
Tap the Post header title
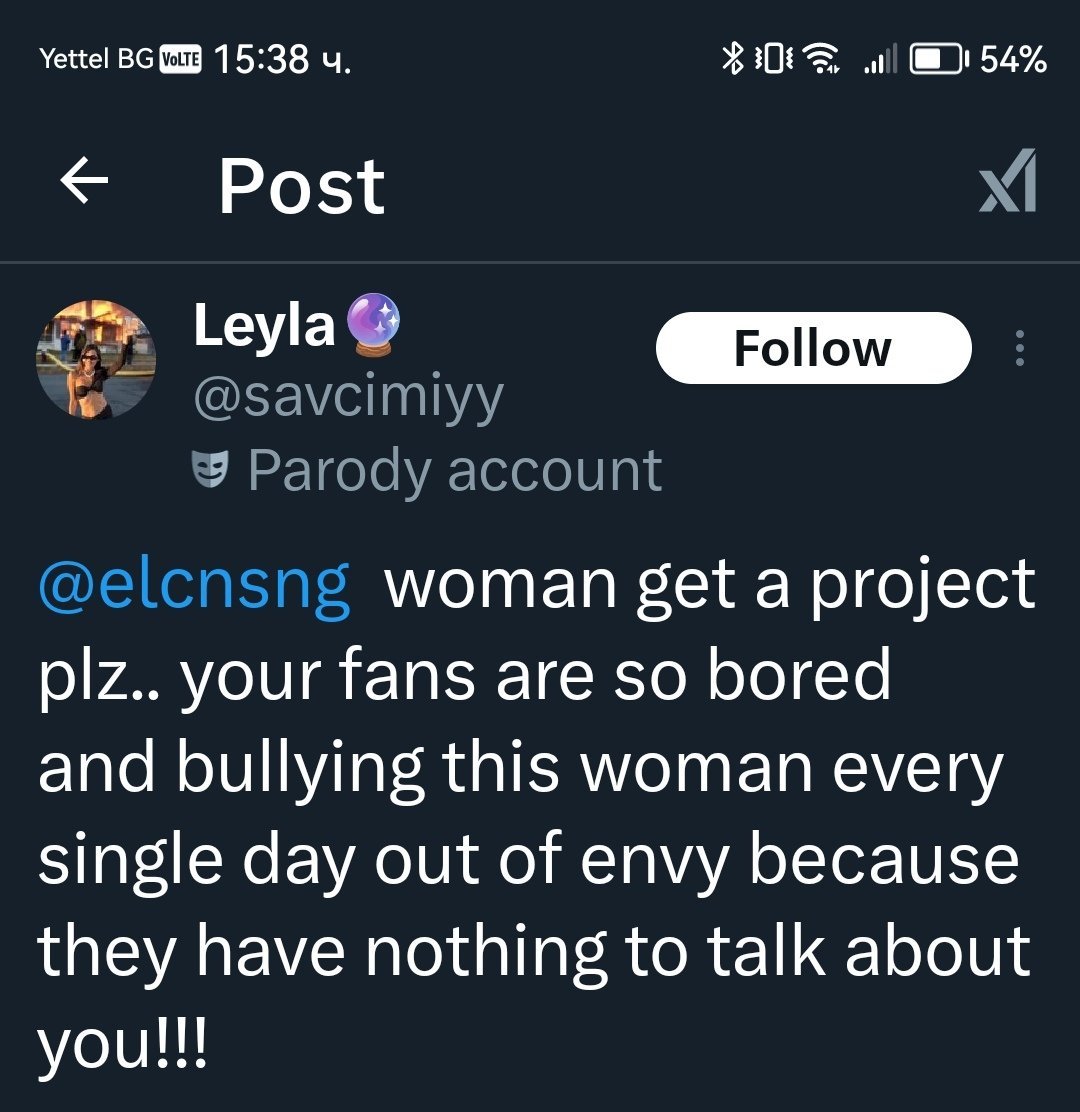301,186
